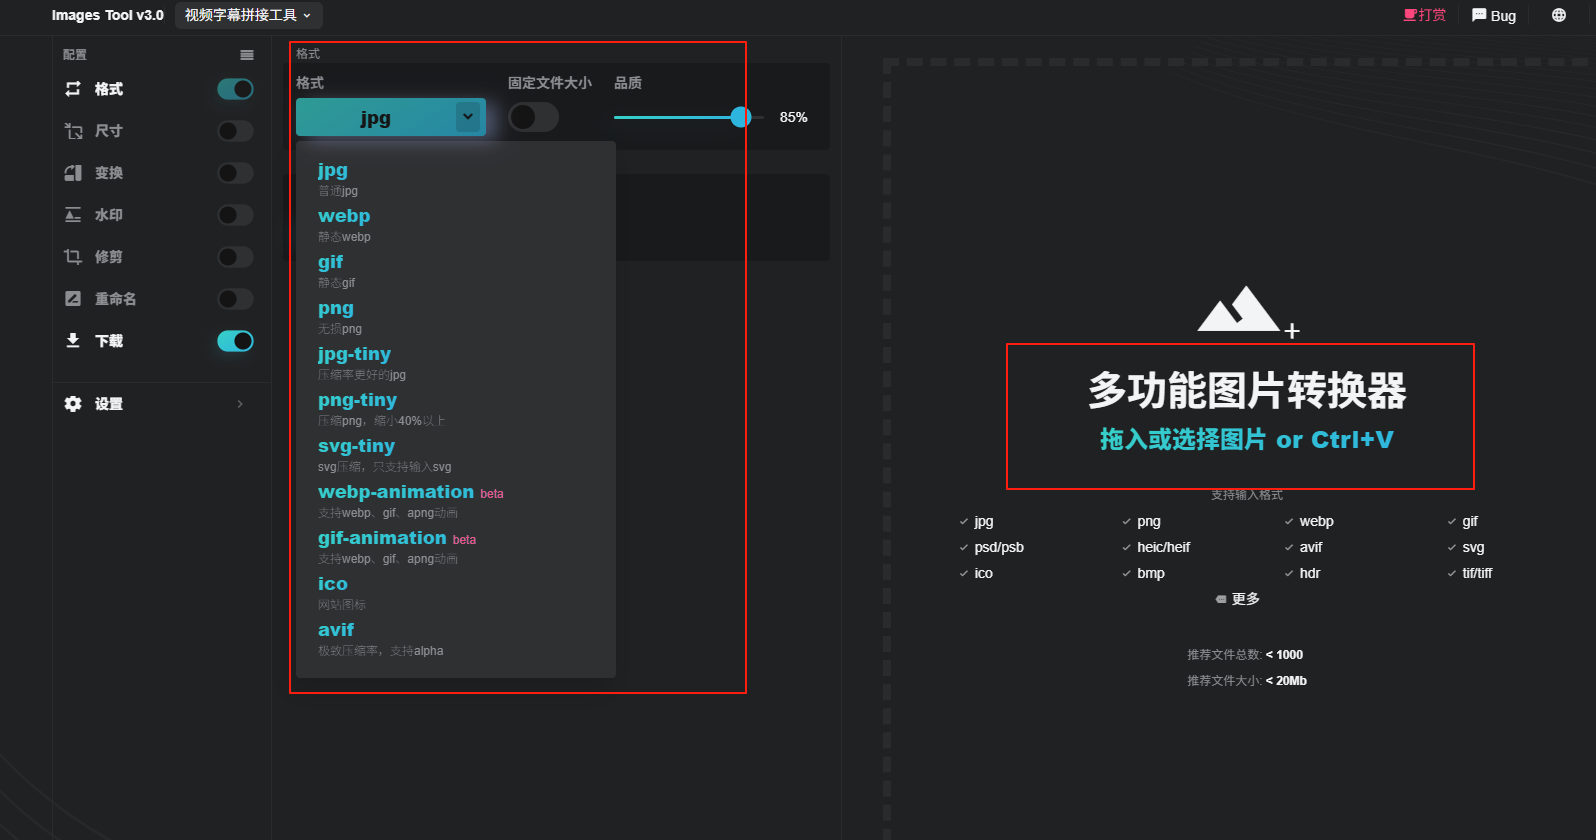The image size is (1596, 840).
Task: Click the settings gear icon
Action: (73, 404)
